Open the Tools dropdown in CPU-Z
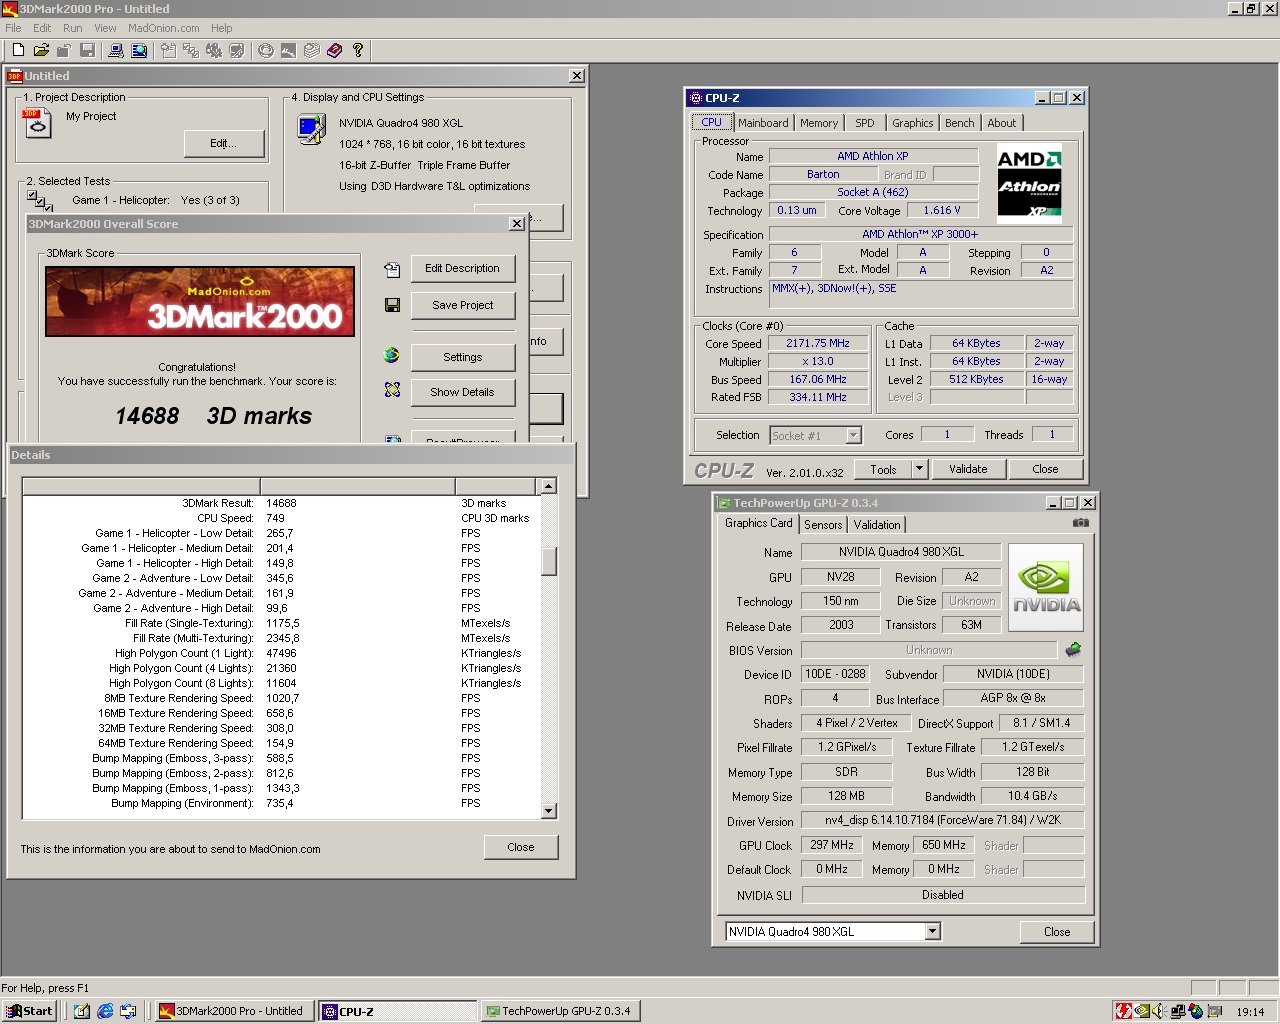Image resolution: width=1280 pixels, height=1024 pixels. [x=890, y=468]
